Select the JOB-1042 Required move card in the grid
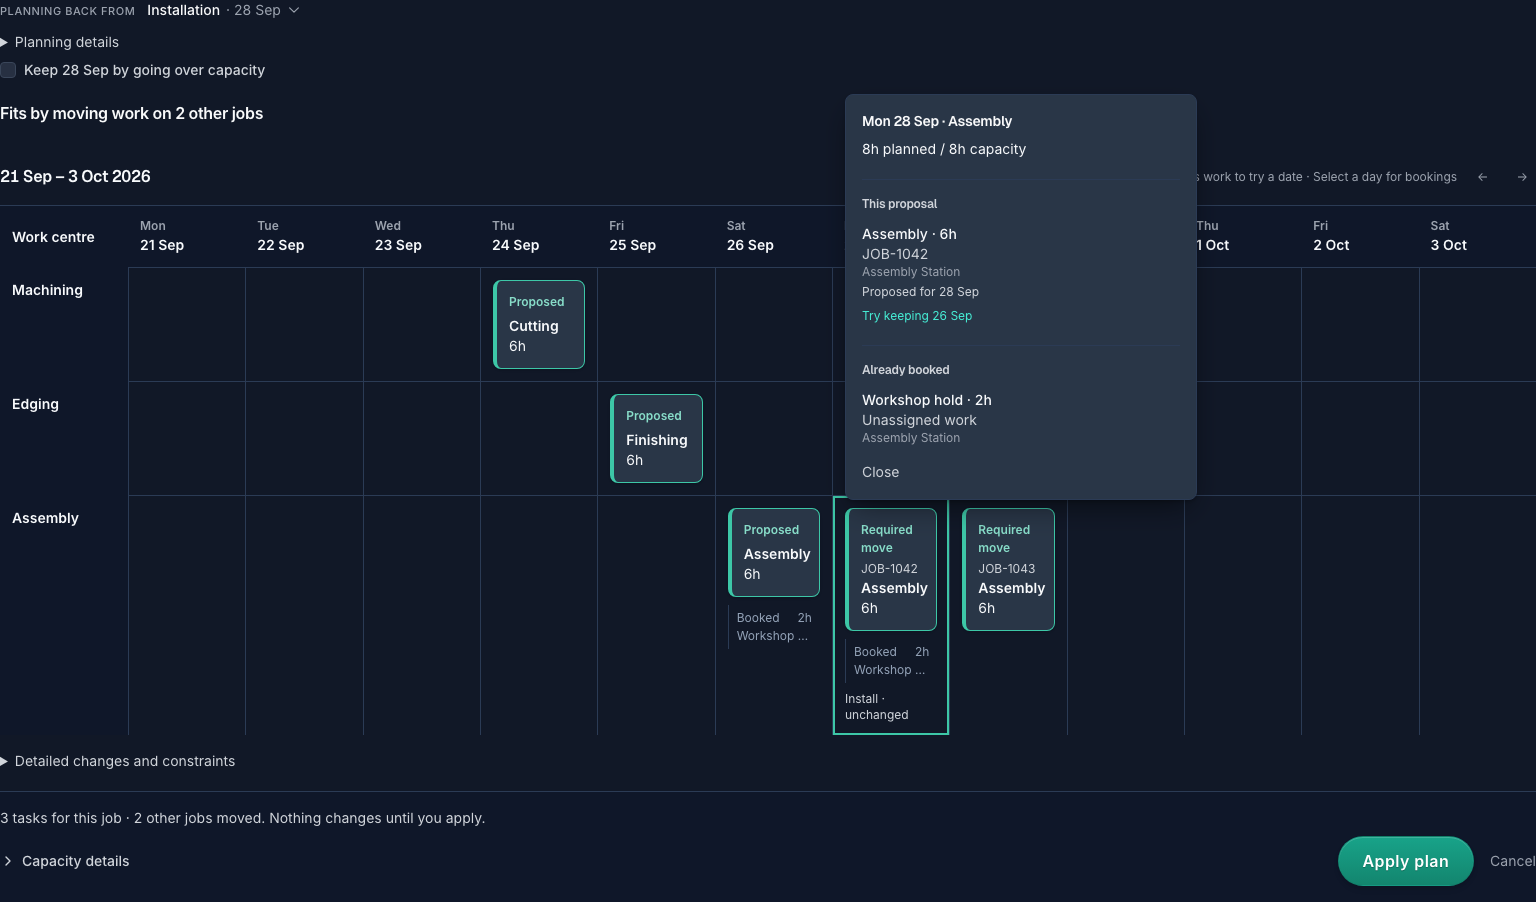Viewport: 1536px width, 902px height. (x=891, y=569)
